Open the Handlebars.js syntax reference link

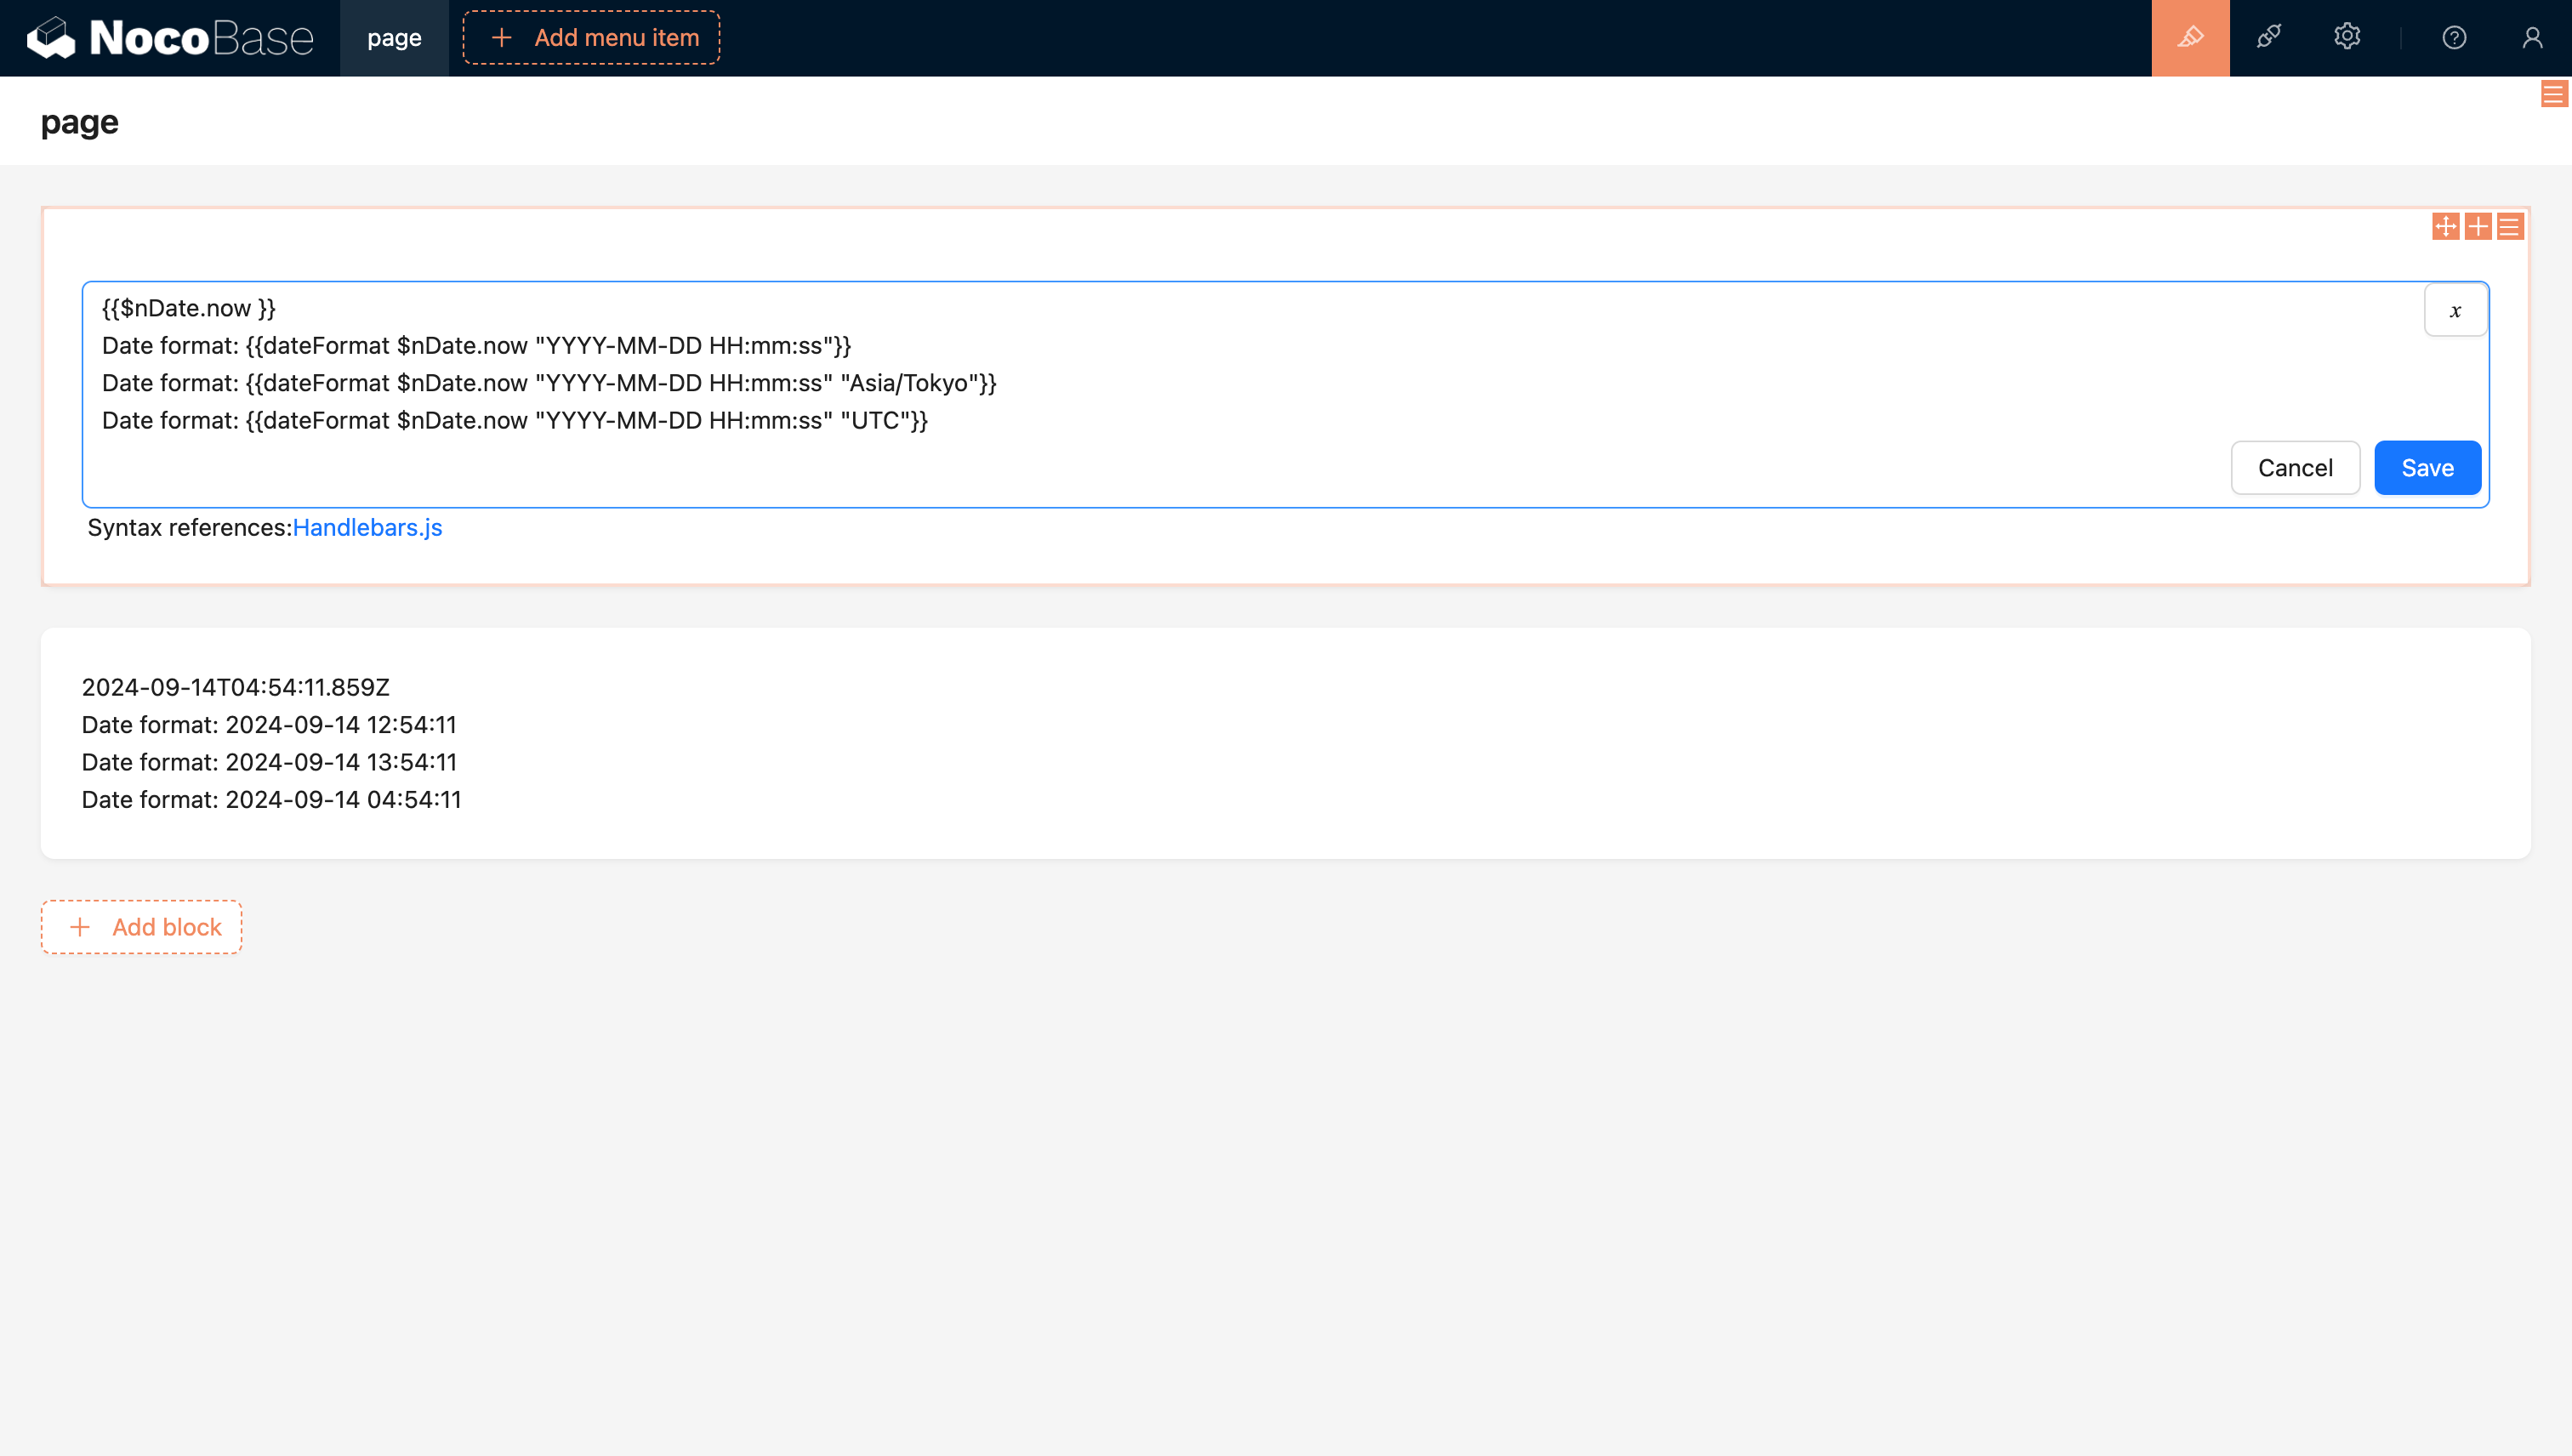point(367,527)
